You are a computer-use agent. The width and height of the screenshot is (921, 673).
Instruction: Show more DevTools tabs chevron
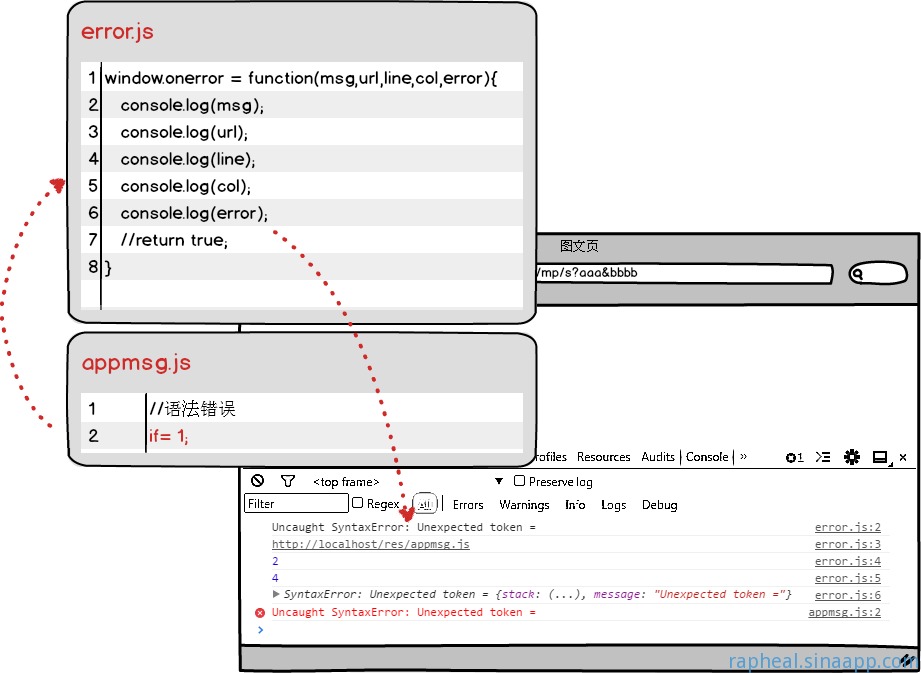tap(744, 456)
